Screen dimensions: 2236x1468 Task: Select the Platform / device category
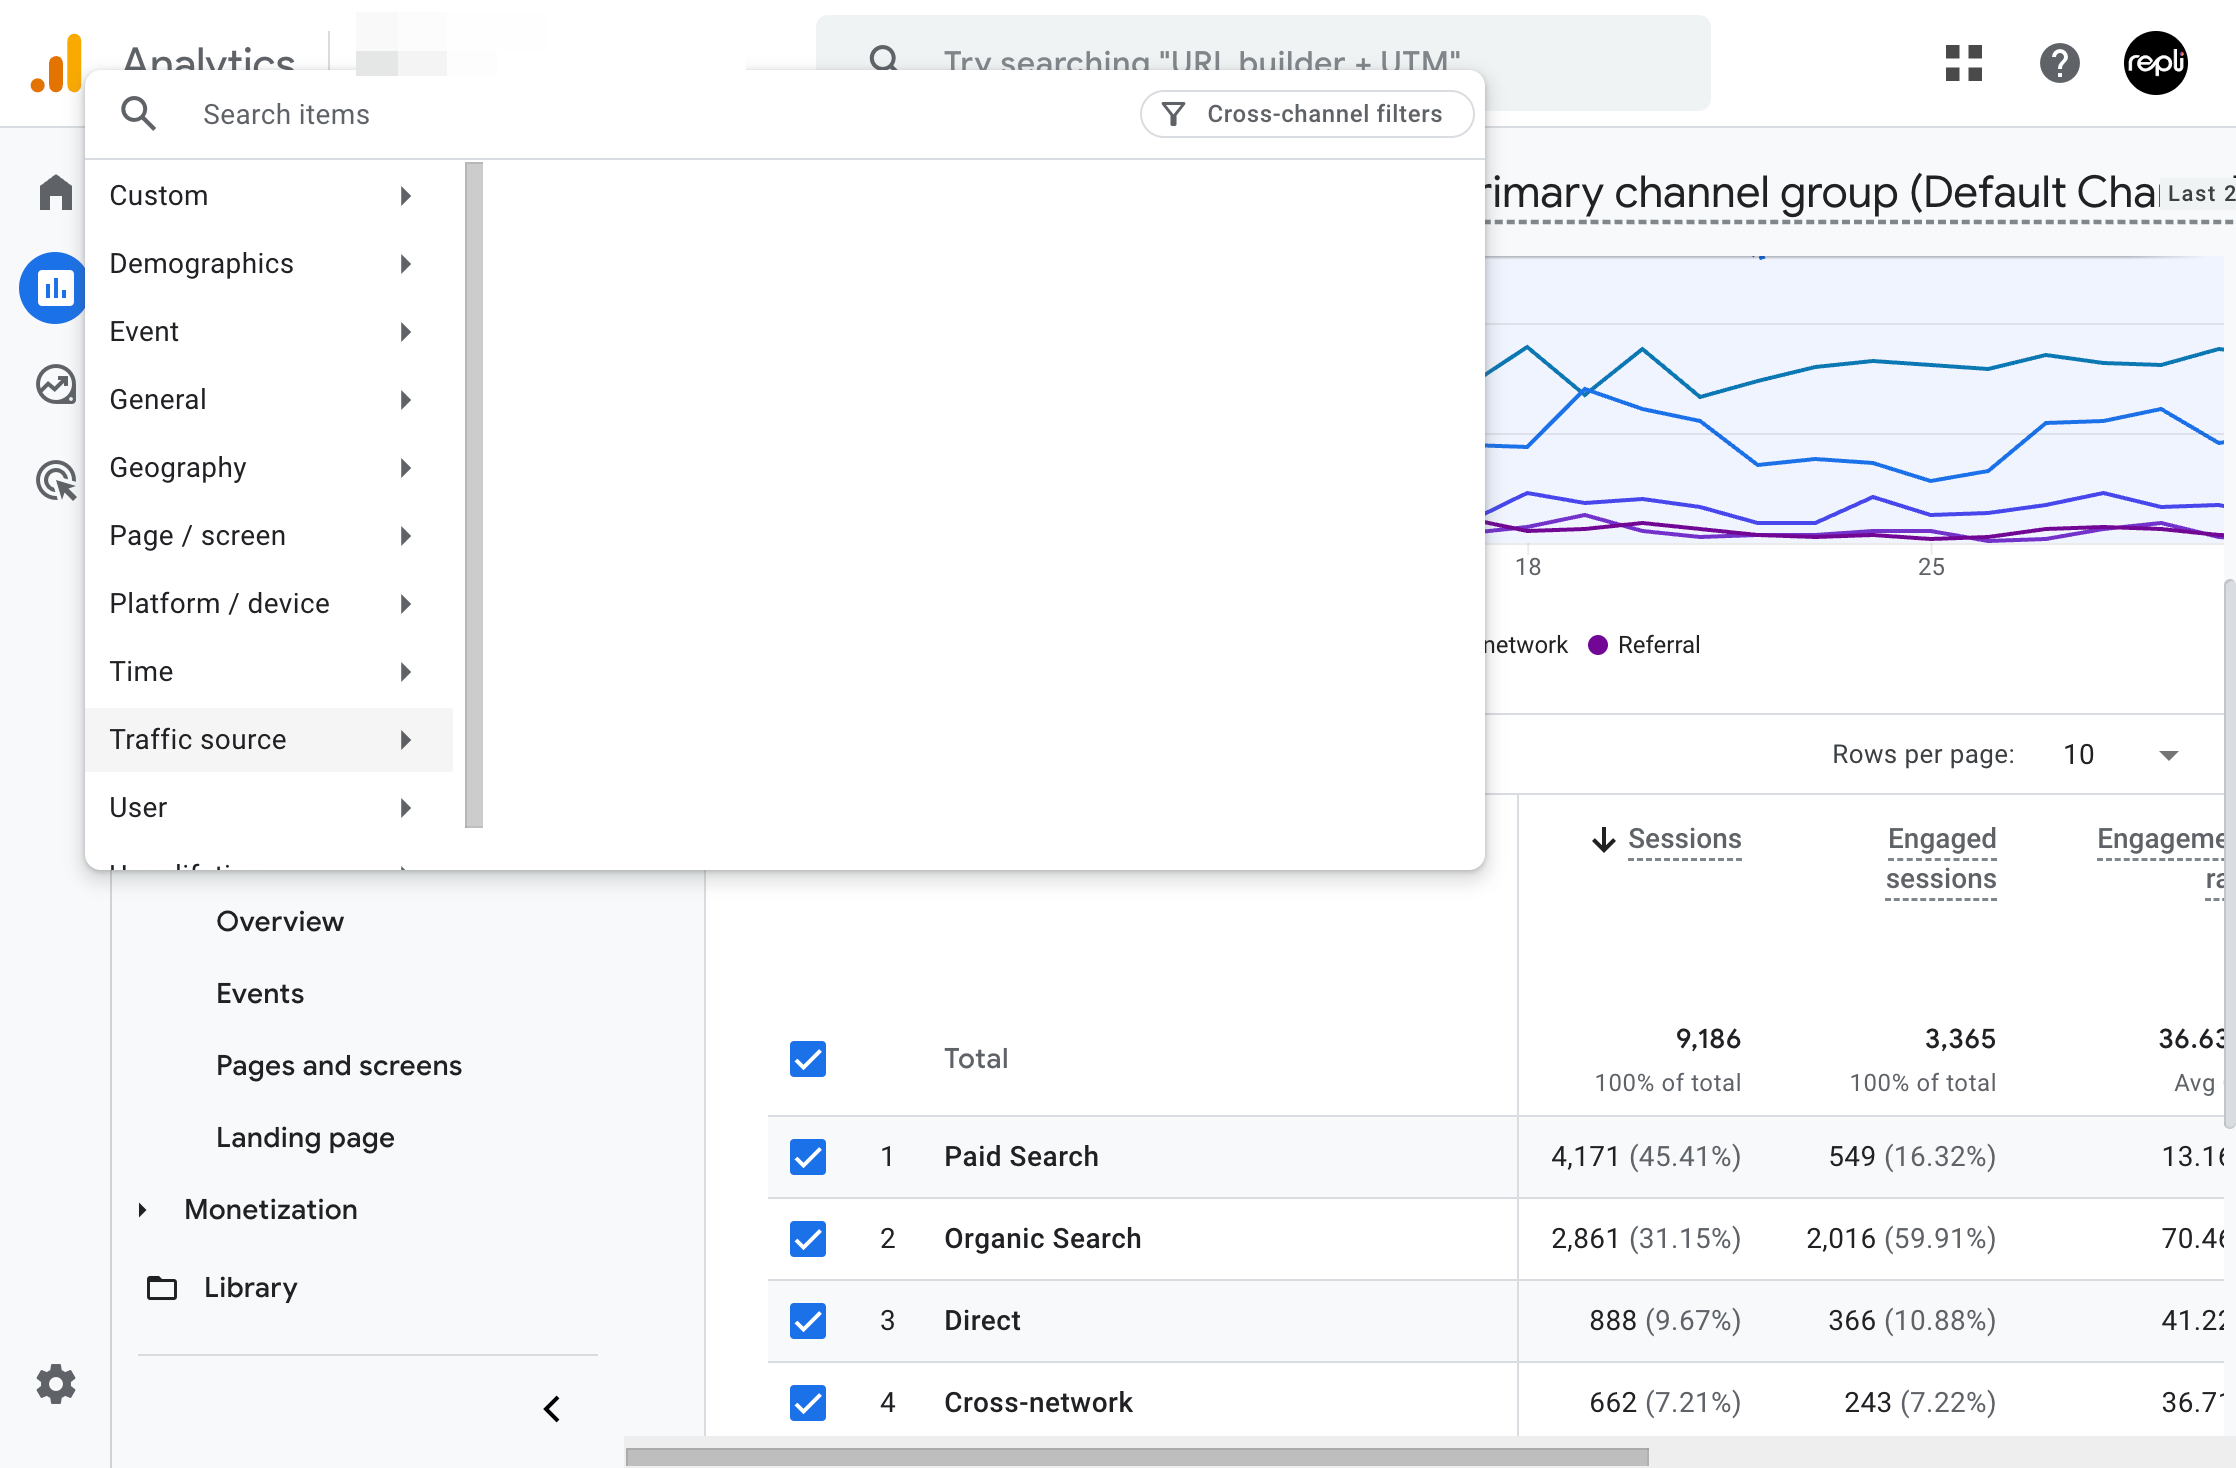268,604
